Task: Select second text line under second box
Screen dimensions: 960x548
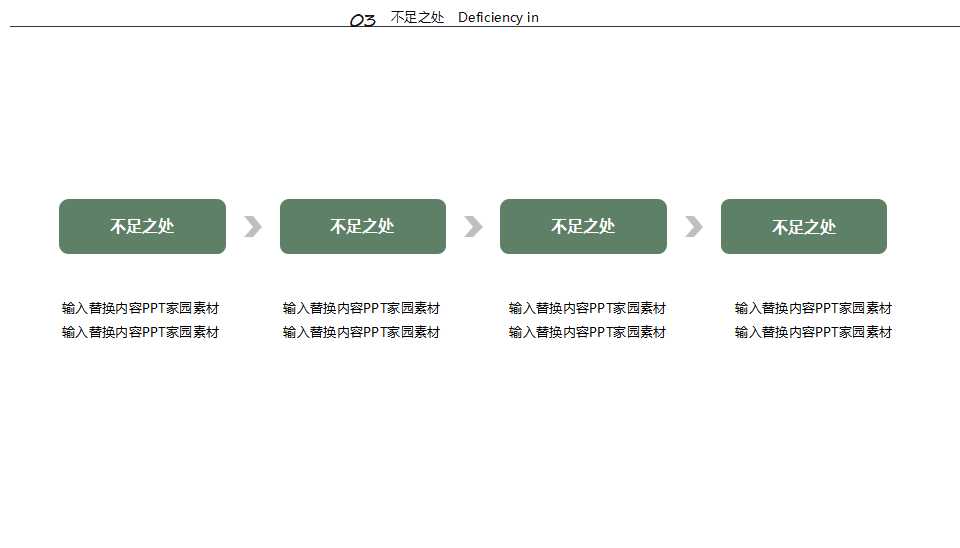Action: click(x=361, y=332)
